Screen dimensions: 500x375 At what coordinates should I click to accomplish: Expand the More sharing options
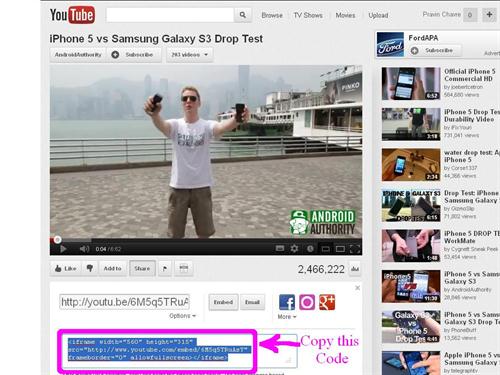[x=287, y=317]
